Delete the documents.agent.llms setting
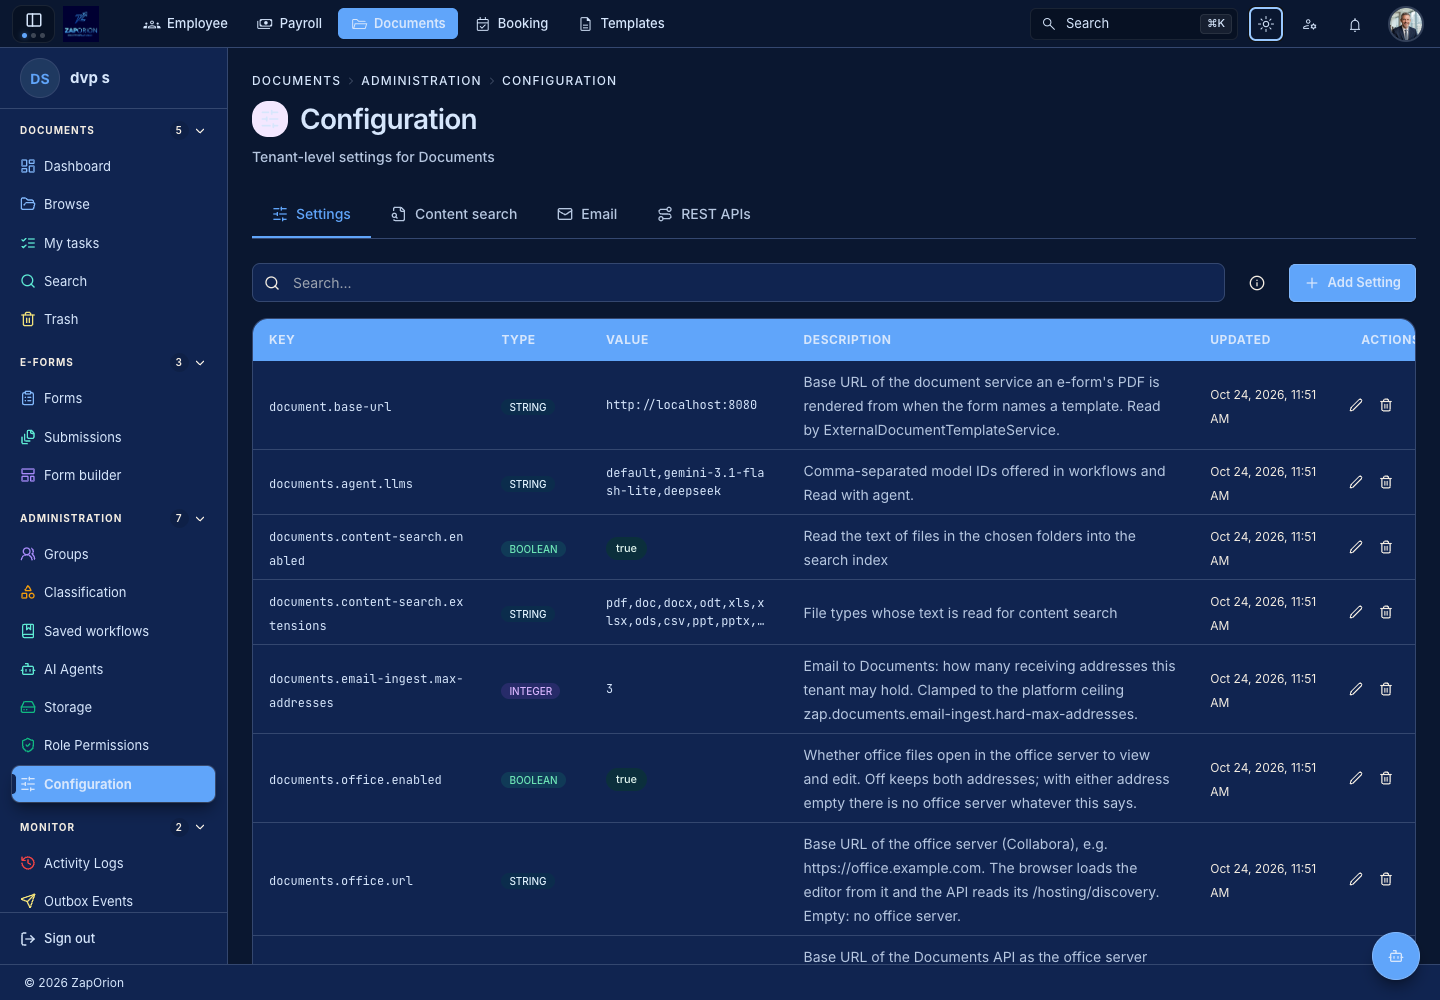 point(1386,482)
